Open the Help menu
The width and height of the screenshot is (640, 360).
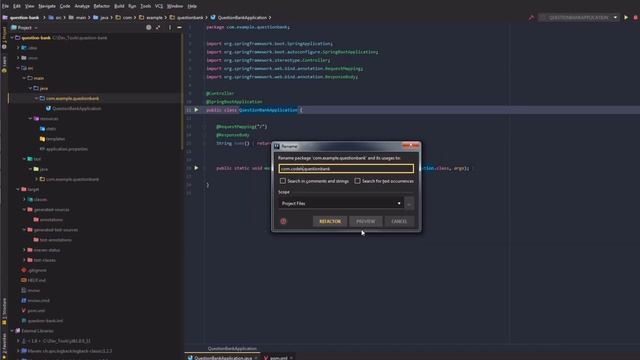[192, 6]
